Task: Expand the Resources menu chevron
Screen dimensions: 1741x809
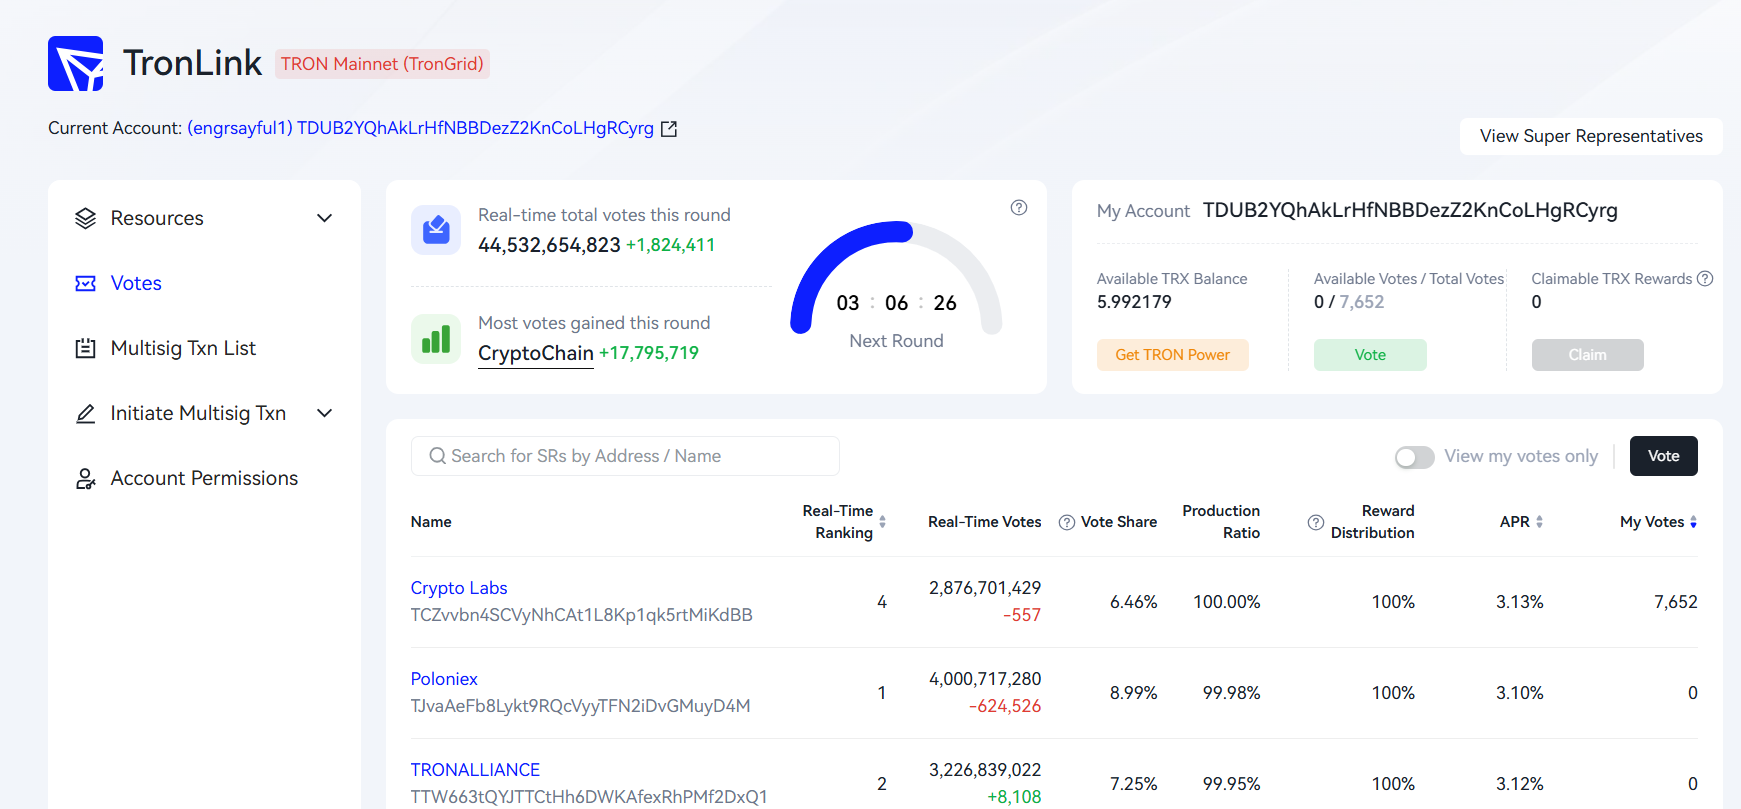Action: coord(324,218)
